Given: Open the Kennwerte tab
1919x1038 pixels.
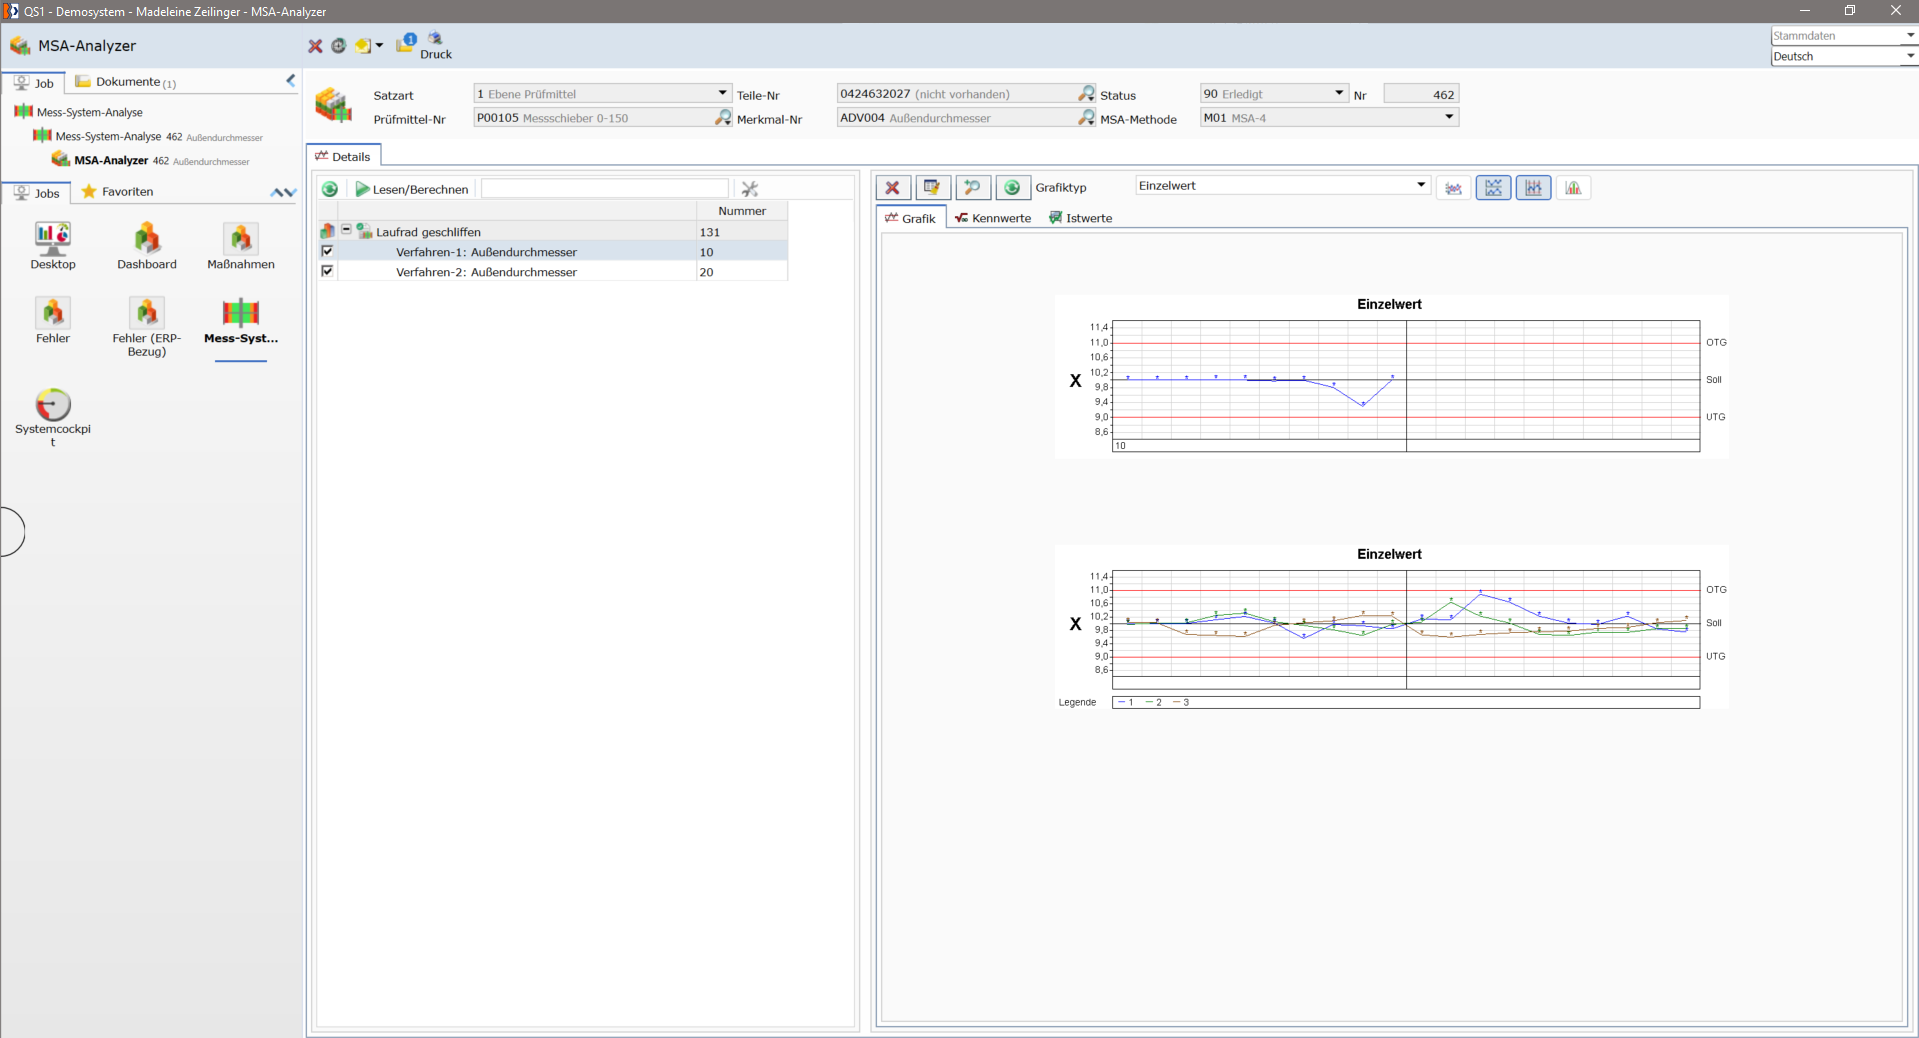Looking at the screenshot, I should [992, 218].
